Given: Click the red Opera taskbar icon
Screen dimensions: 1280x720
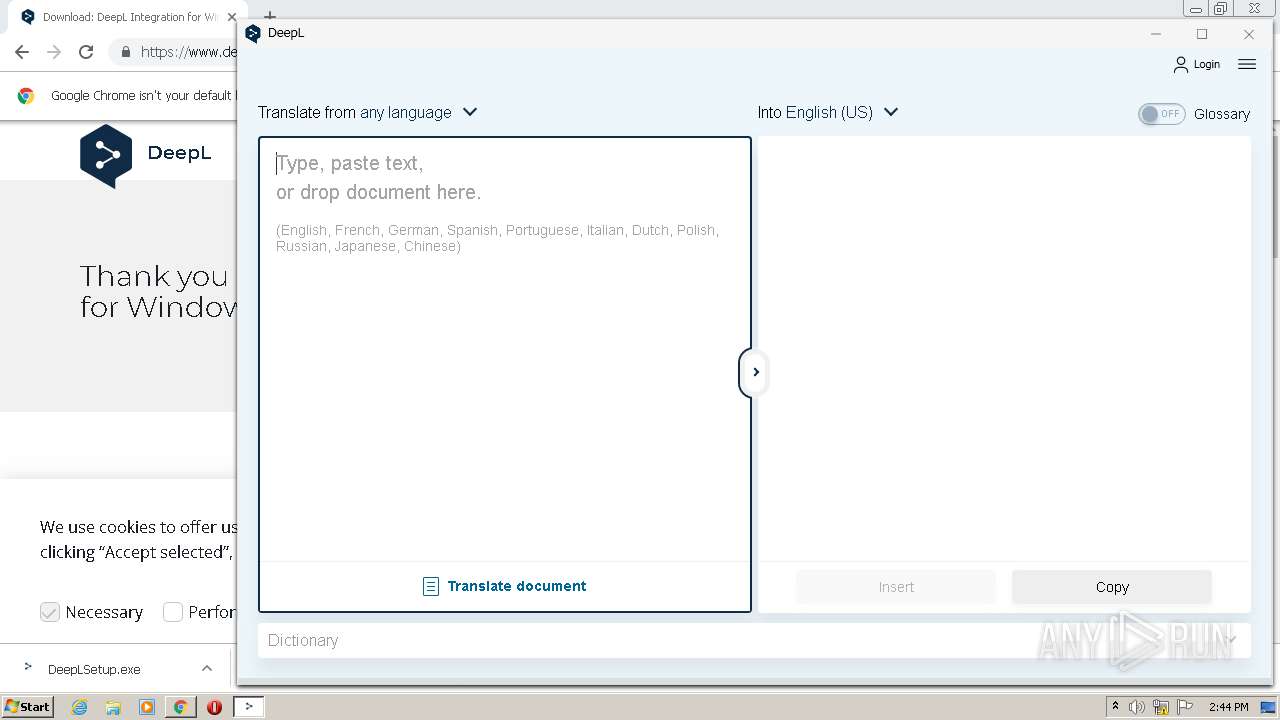Looking at the screenshot, I should click(x=214, y=707).
